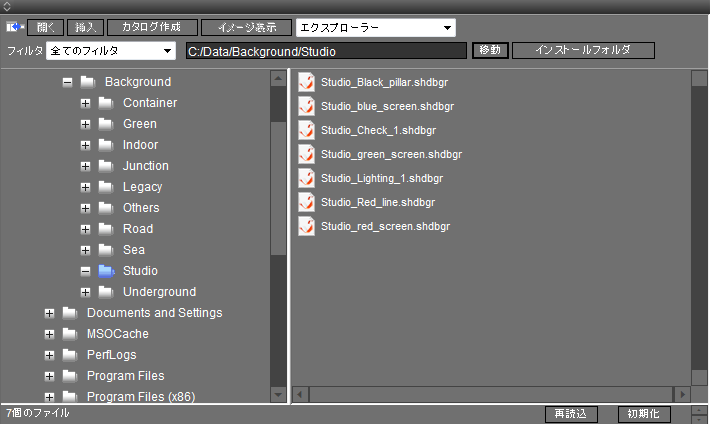Expand the Container folder node
Viewport: 710px width, 424px height.
pos(85,103)
